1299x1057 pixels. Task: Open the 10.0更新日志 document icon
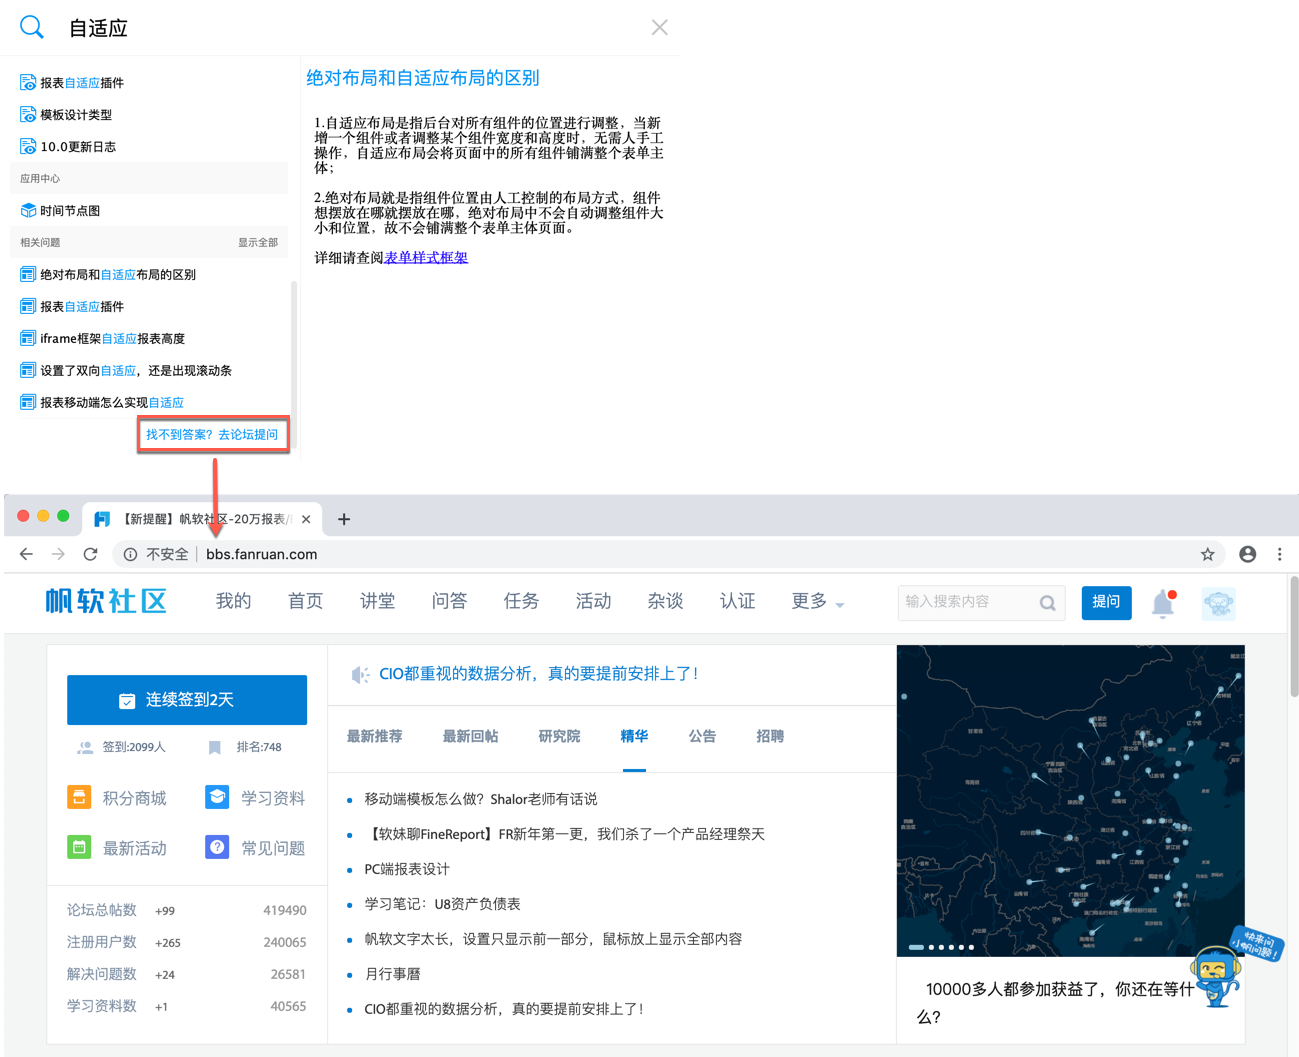(x=28, y=147)
